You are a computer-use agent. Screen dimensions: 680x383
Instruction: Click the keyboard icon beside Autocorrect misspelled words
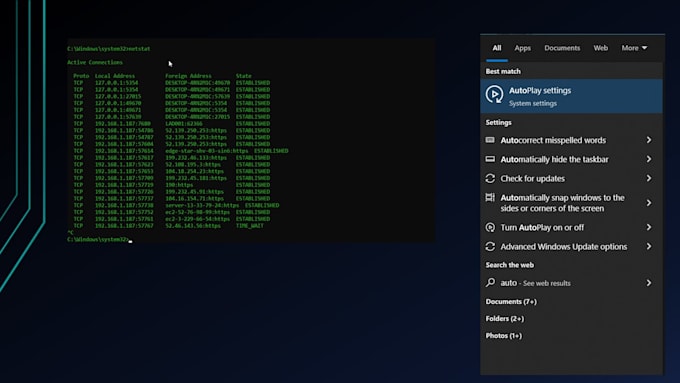490,140
